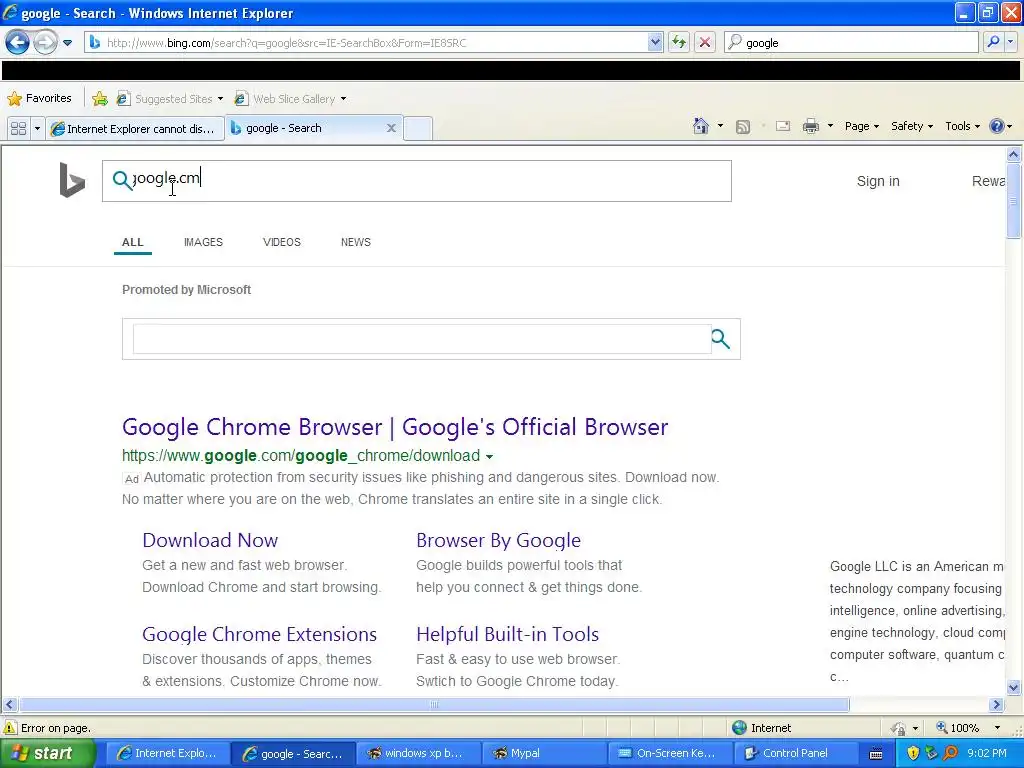Expand the address bar history dropdown
Image resolution: width=1024 pixels, height=768 pixels.
655,42
